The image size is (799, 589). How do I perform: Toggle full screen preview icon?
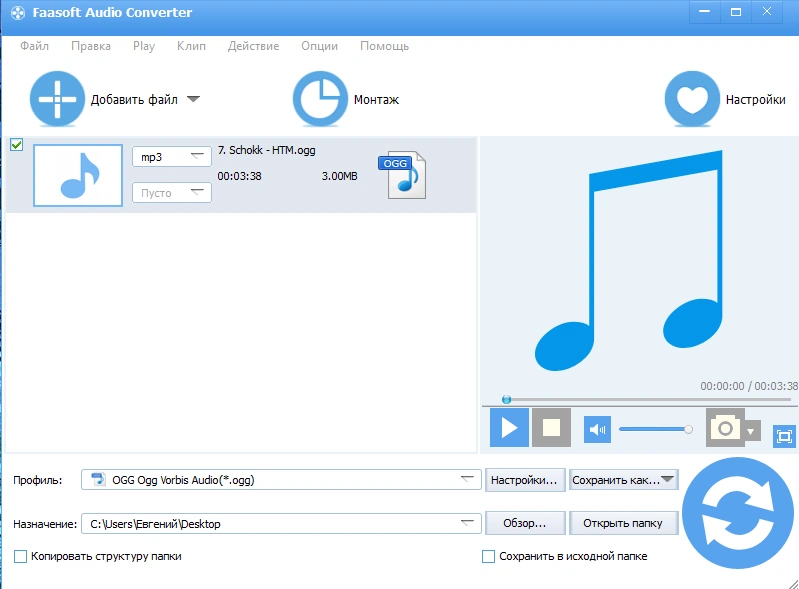click(x=784, y=436)
